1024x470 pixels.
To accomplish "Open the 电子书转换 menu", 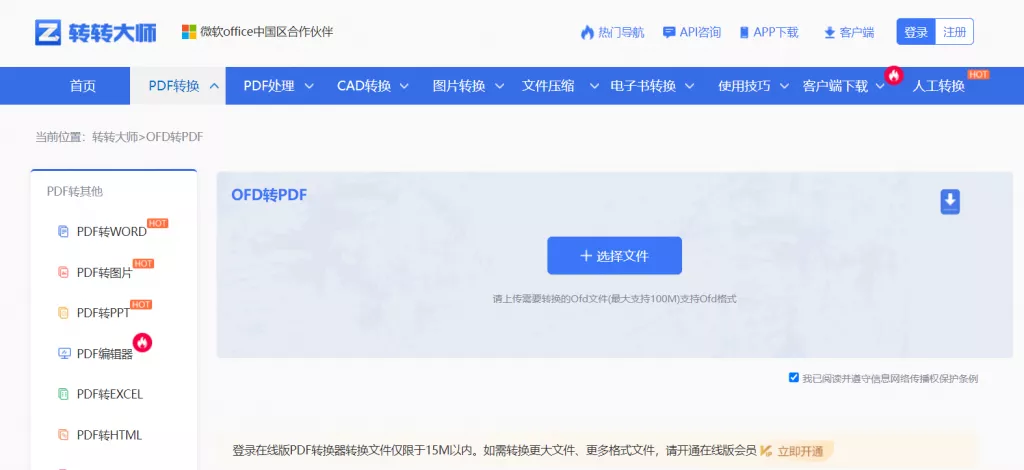I will (x=643, y=86).
